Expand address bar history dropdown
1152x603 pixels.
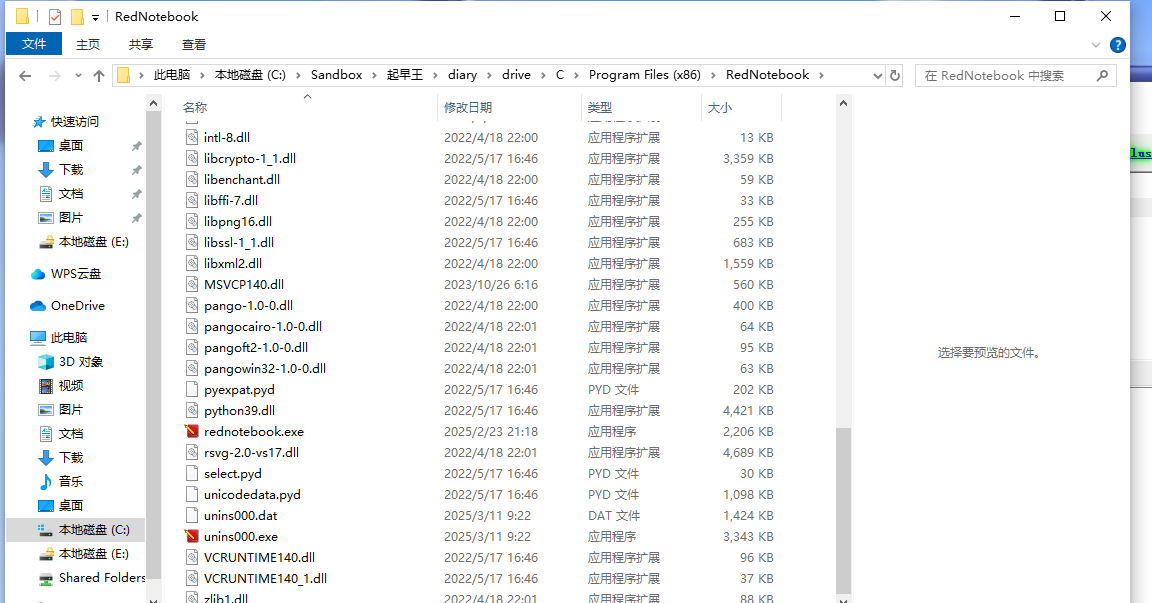click(x=877, y=76)
